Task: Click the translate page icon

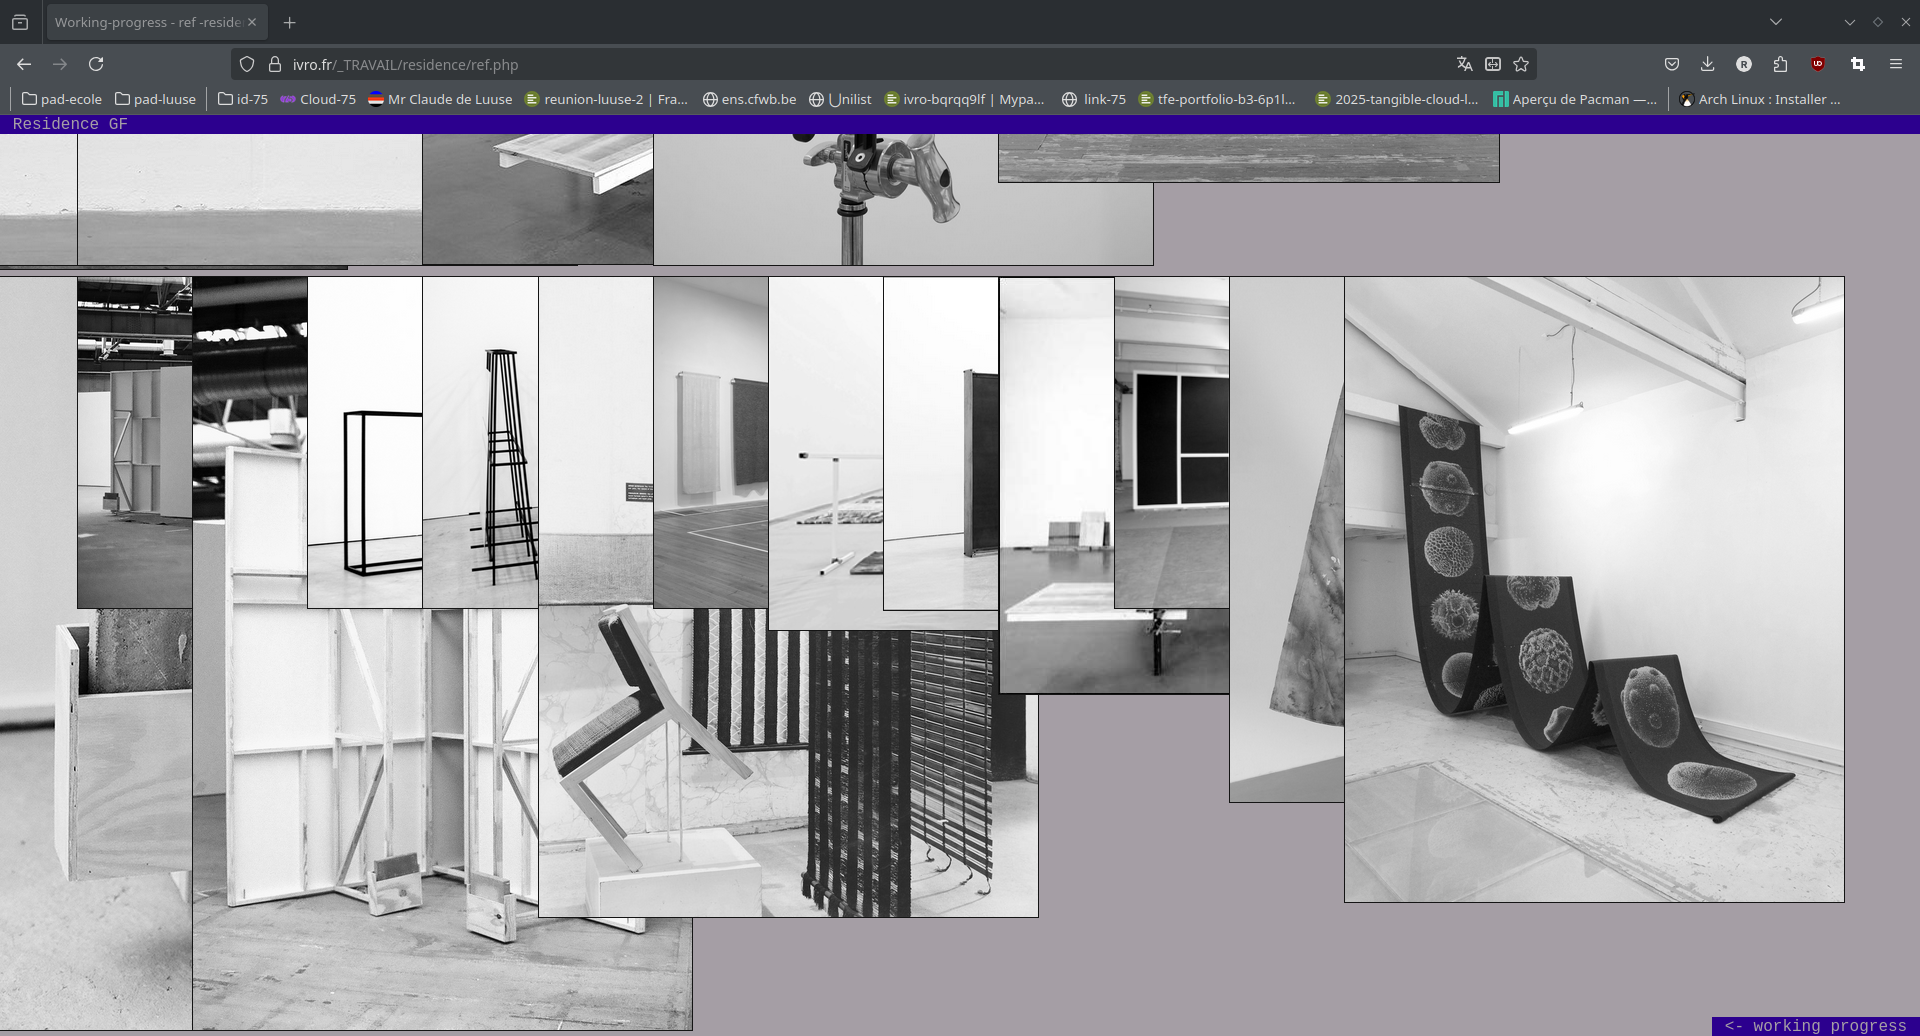Action: pos(1464,64)
